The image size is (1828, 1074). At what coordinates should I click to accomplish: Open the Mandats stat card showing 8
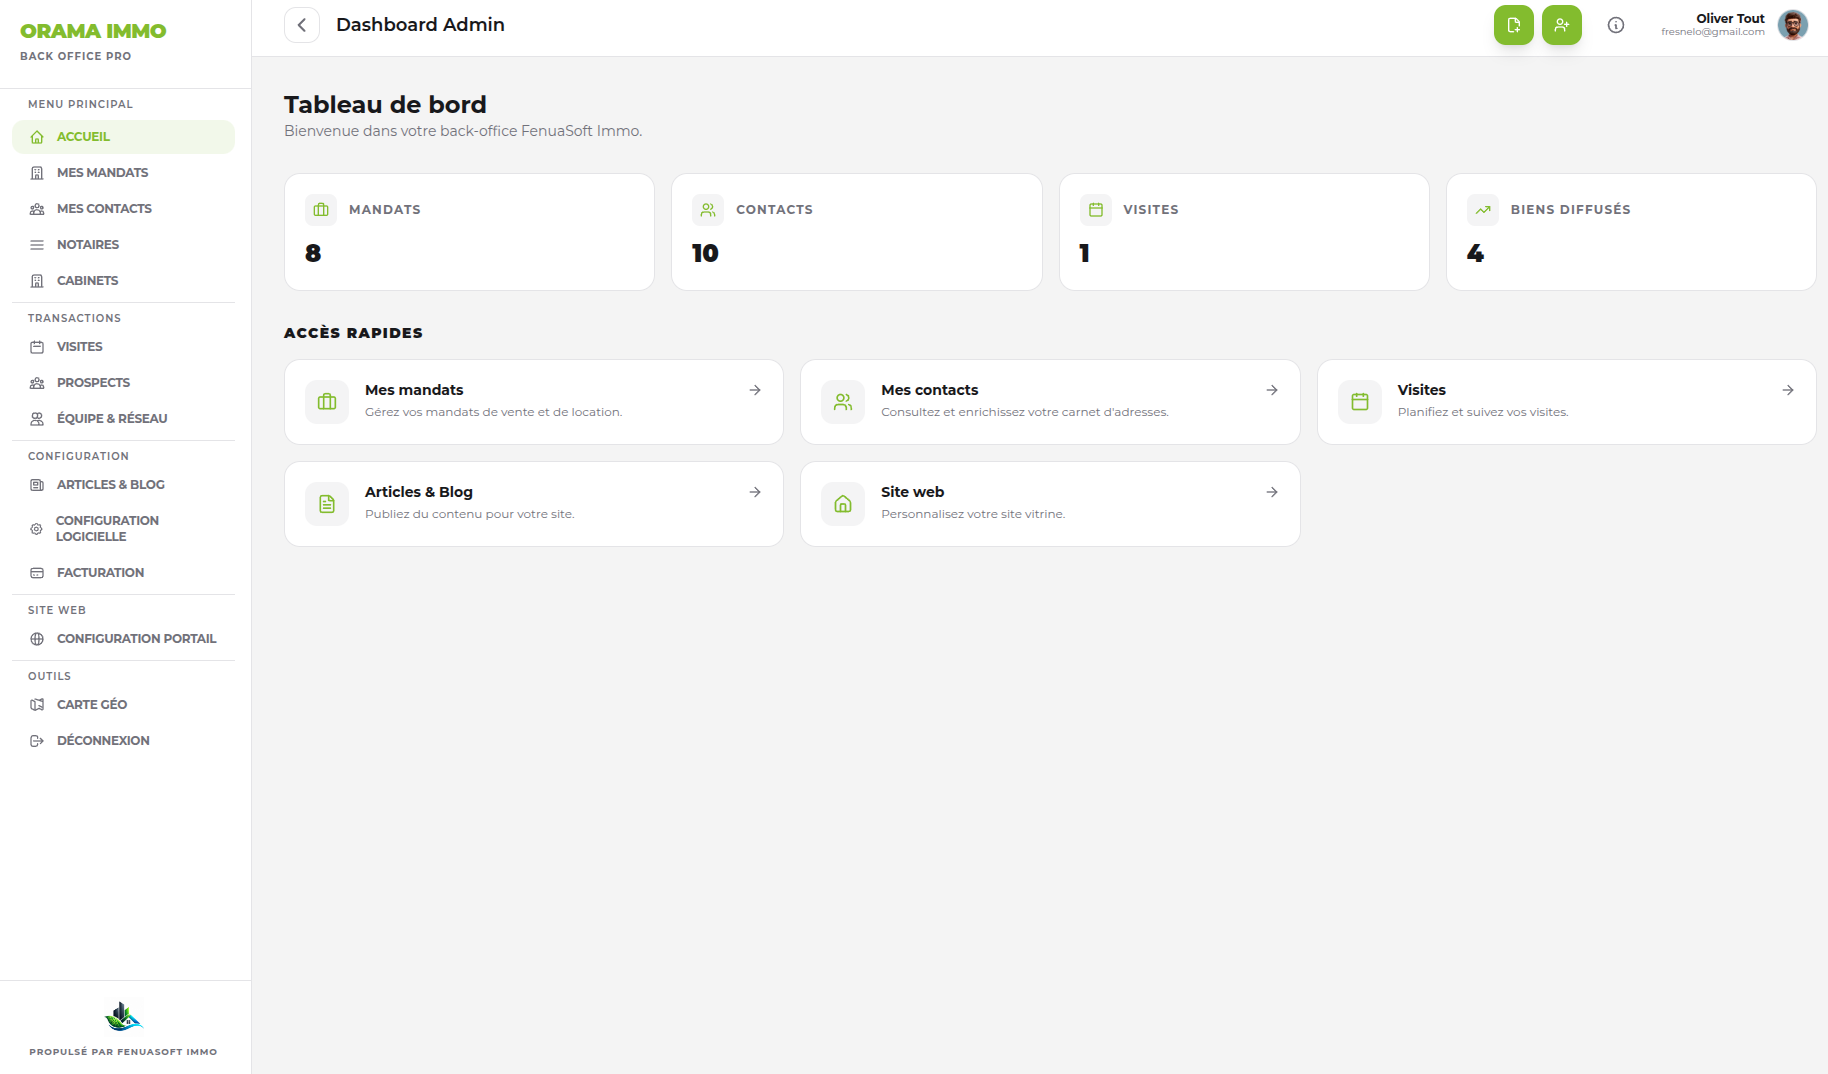click(x=469, y=232)
